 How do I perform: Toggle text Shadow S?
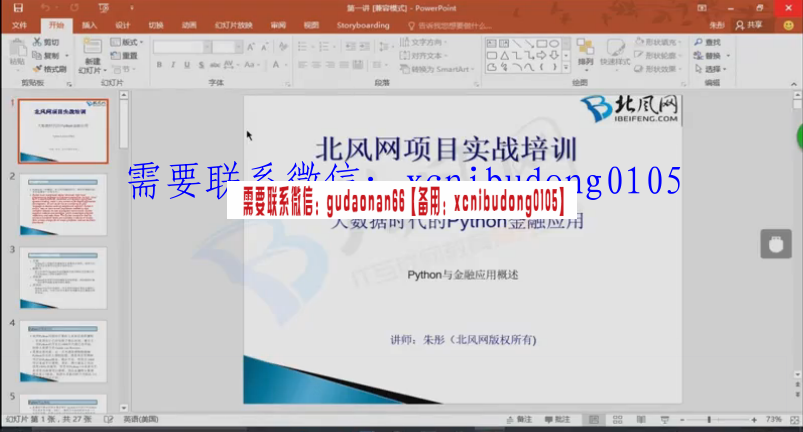(201, 64)
